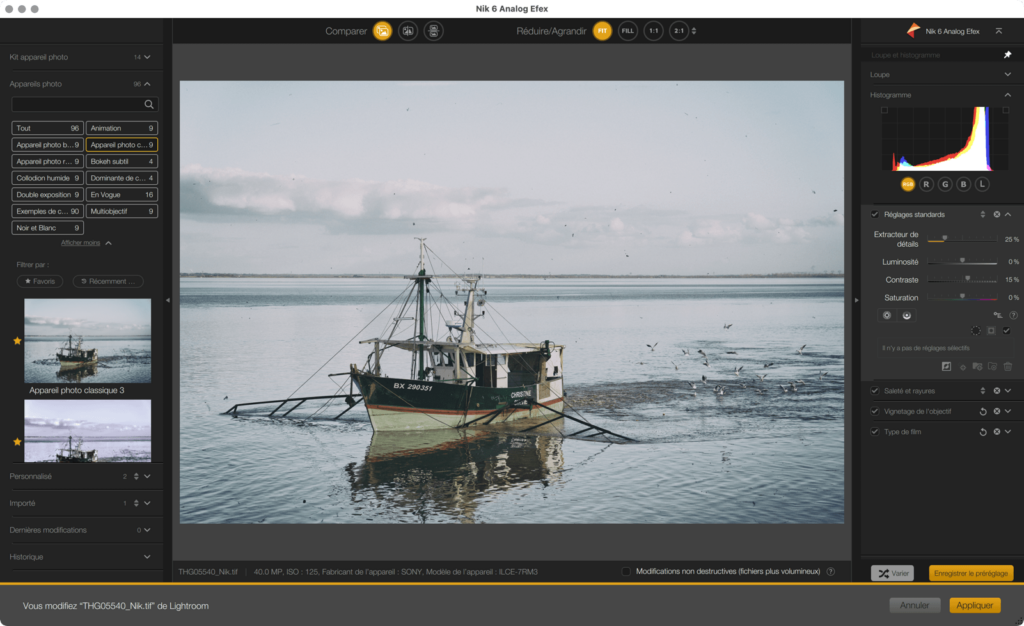
Task: Toggle histogram shadow clipping indicator
Action: click(x=884, y=110)
